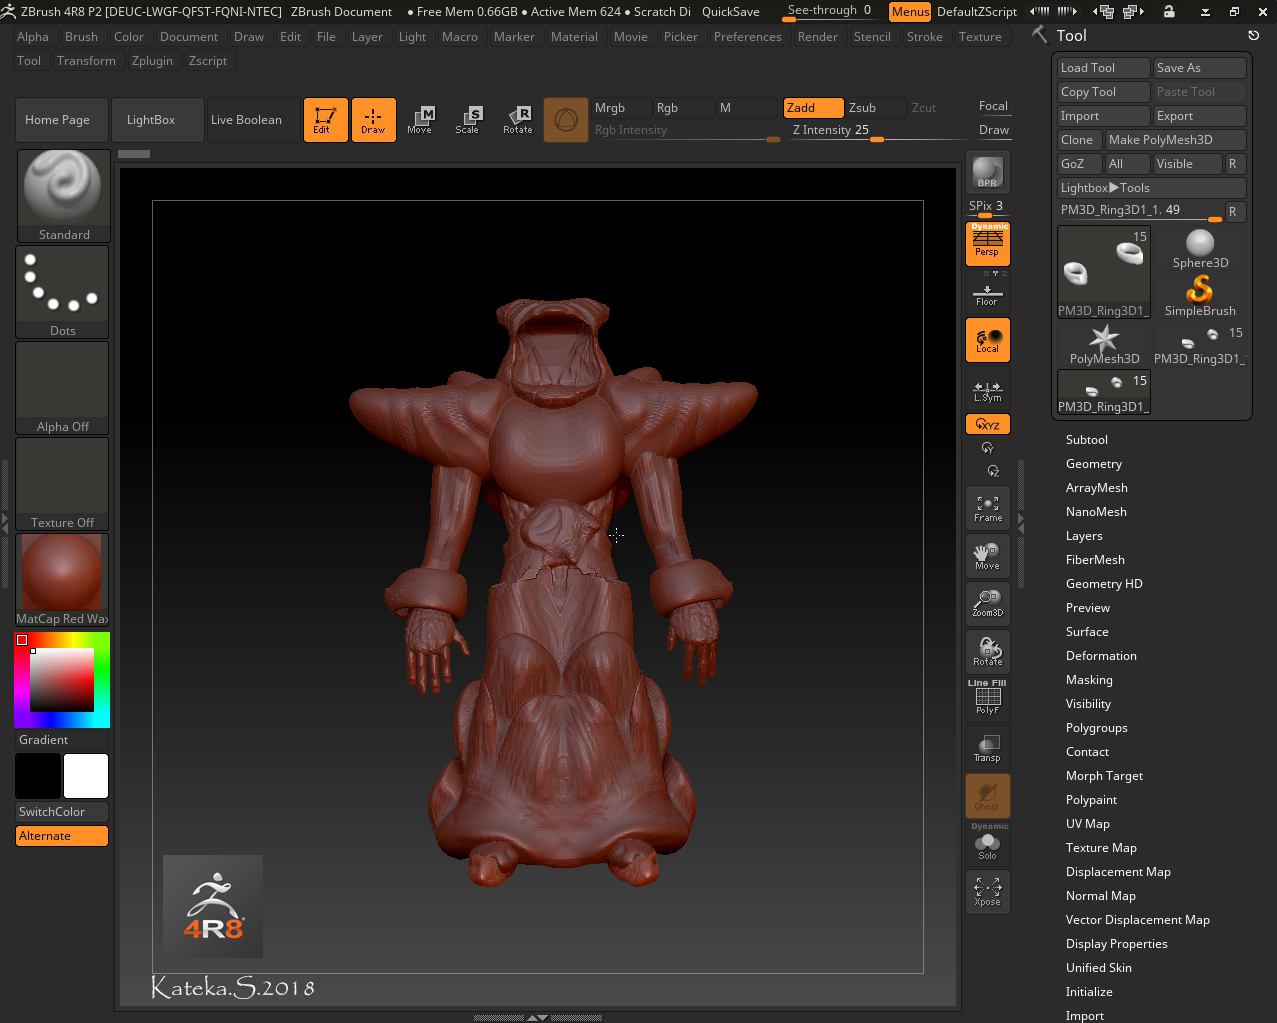Image resolution: width=1277 pixels, height=1023 pixels.
Task: Click the Make PolyMesh3D button
Action: pyautogui.click(x=1174, y=140)
